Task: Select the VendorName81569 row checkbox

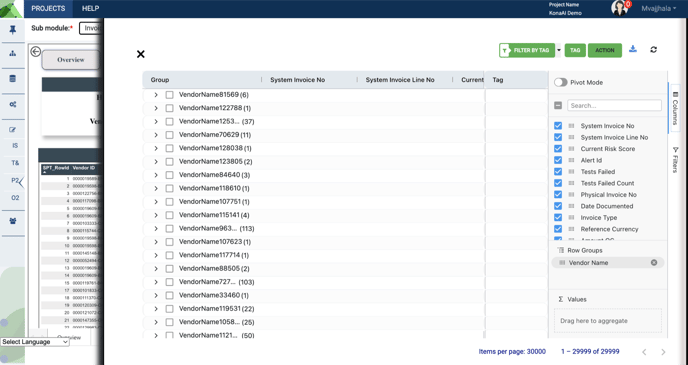Action: [x=169, y=95]
